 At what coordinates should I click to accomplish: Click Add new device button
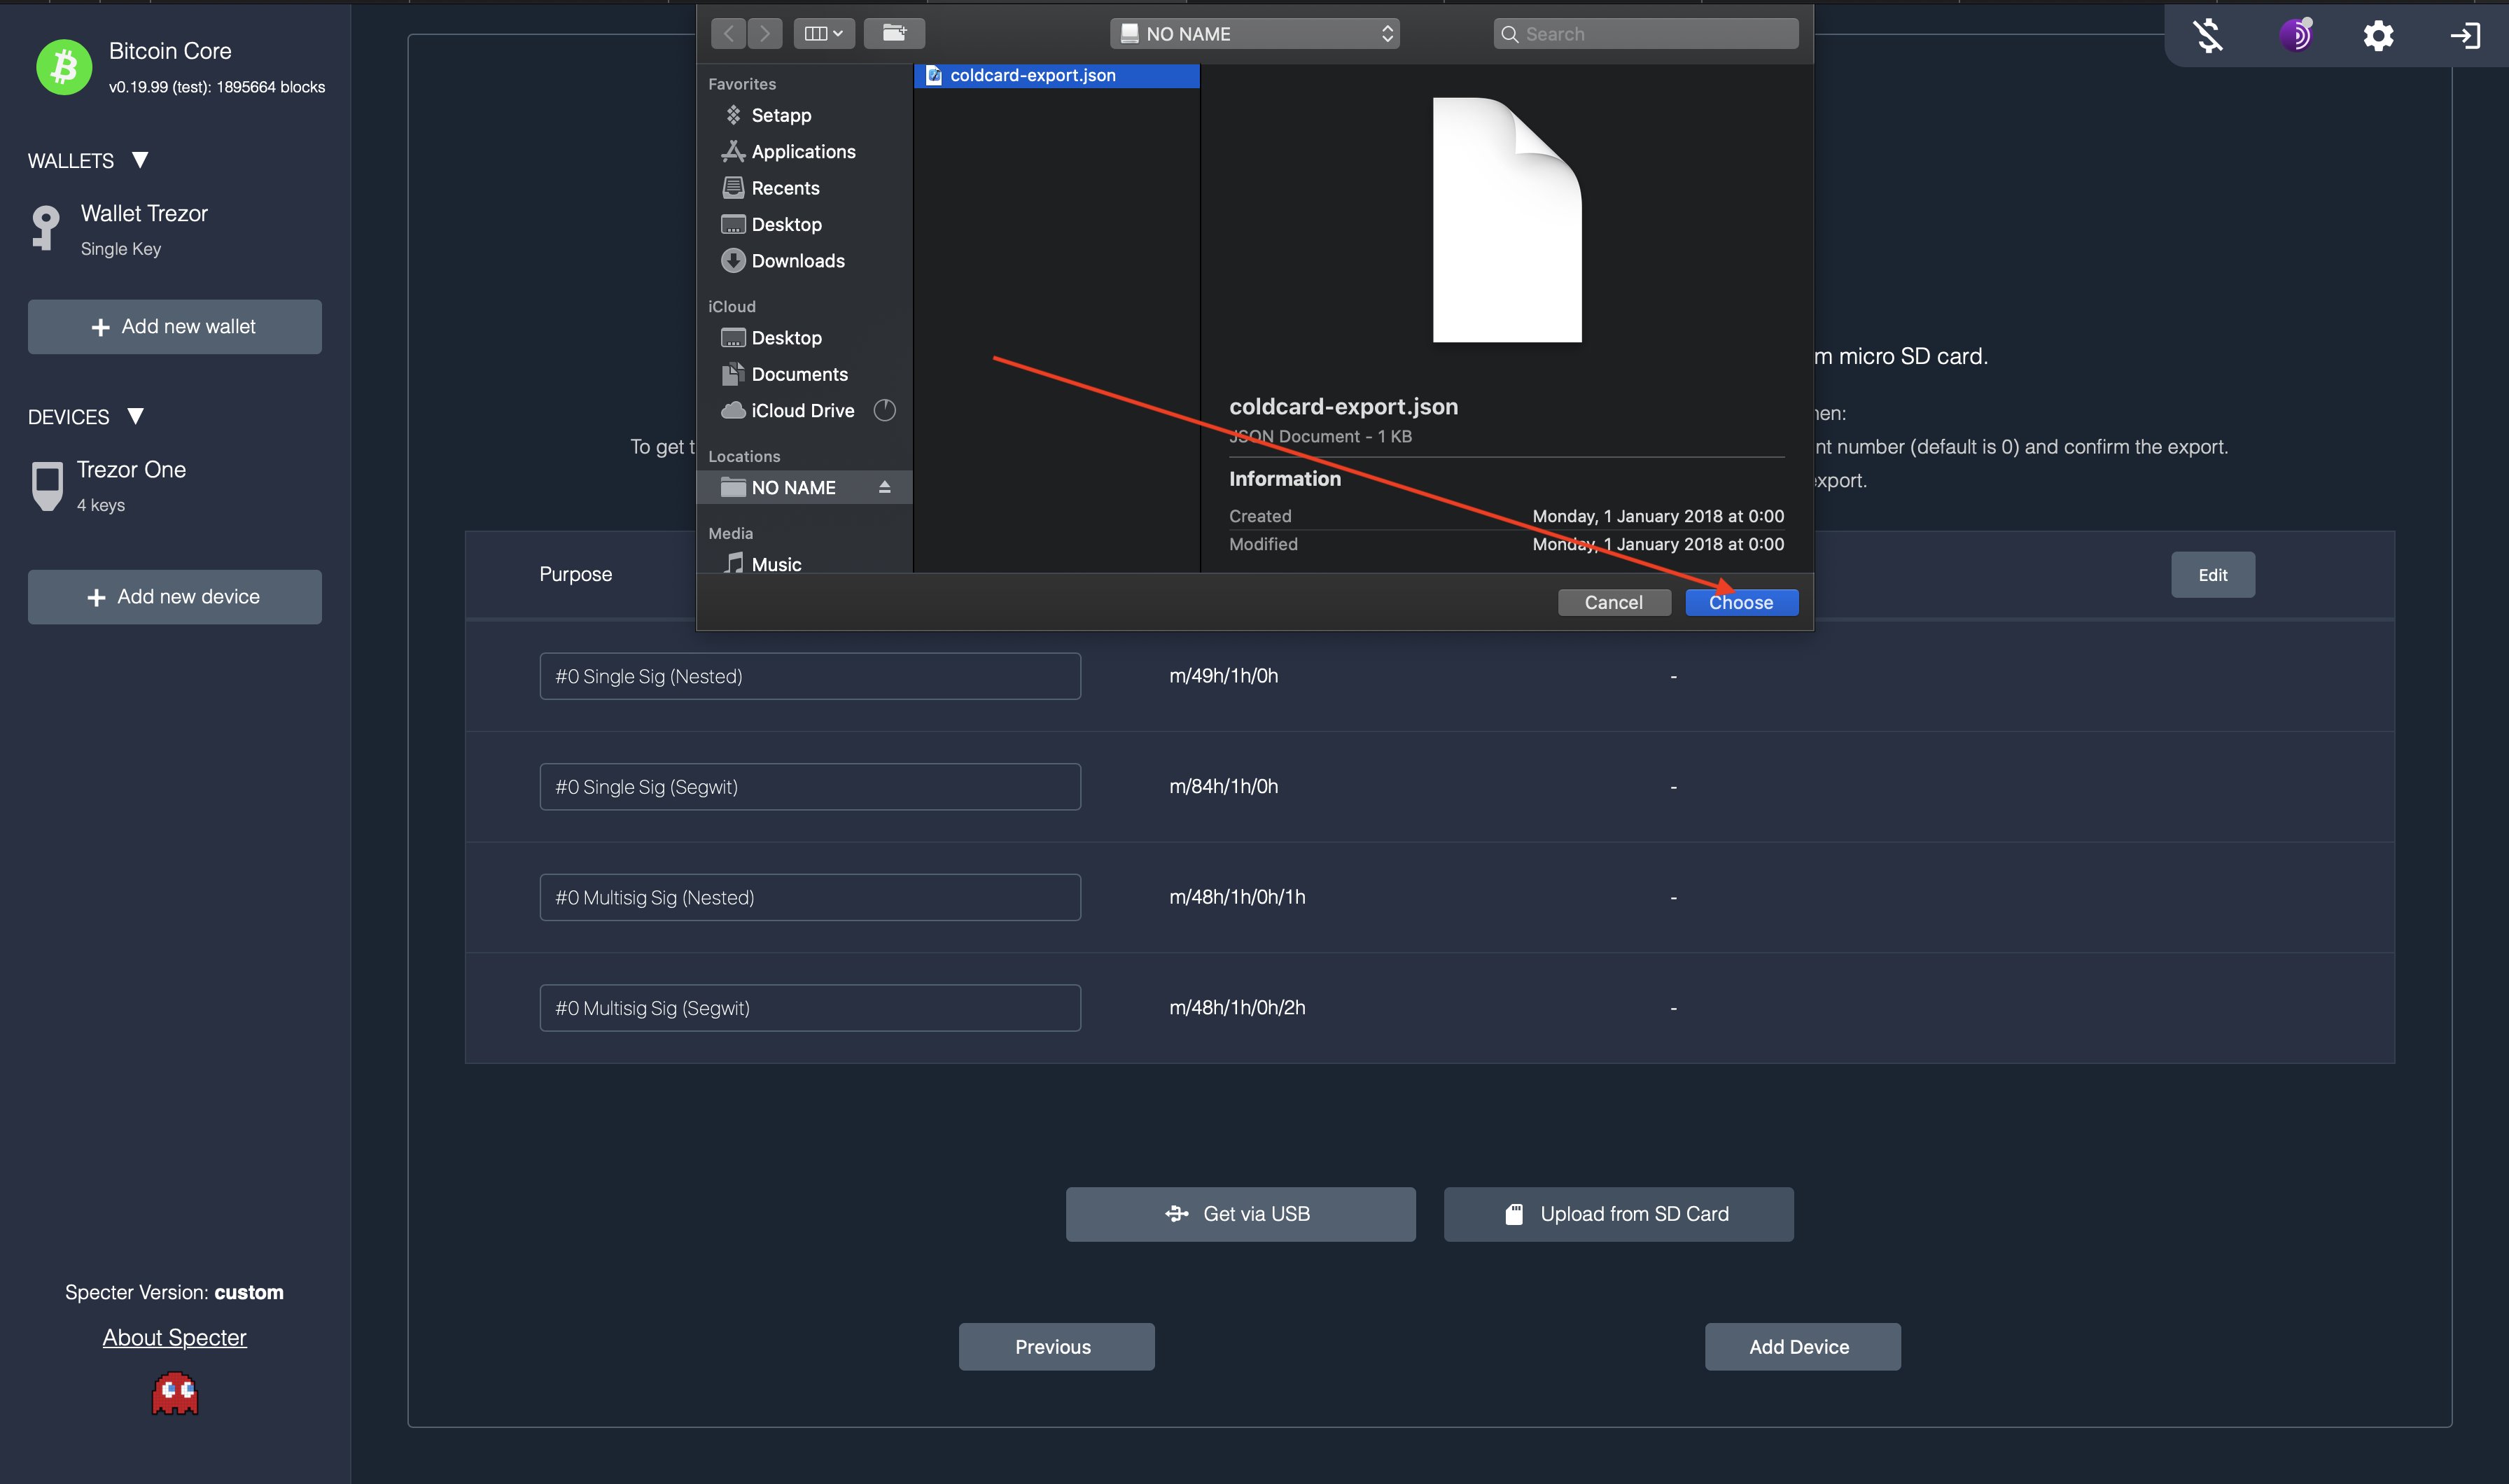point(175,597)
